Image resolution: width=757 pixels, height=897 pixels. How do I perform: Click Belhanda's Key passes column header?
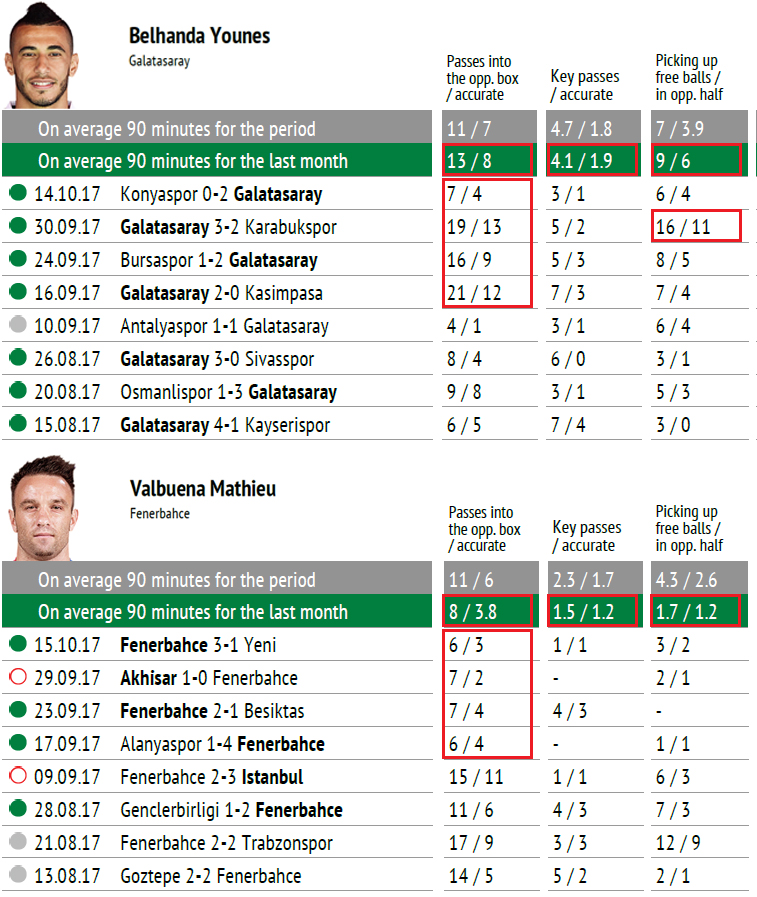coord(584,85)
